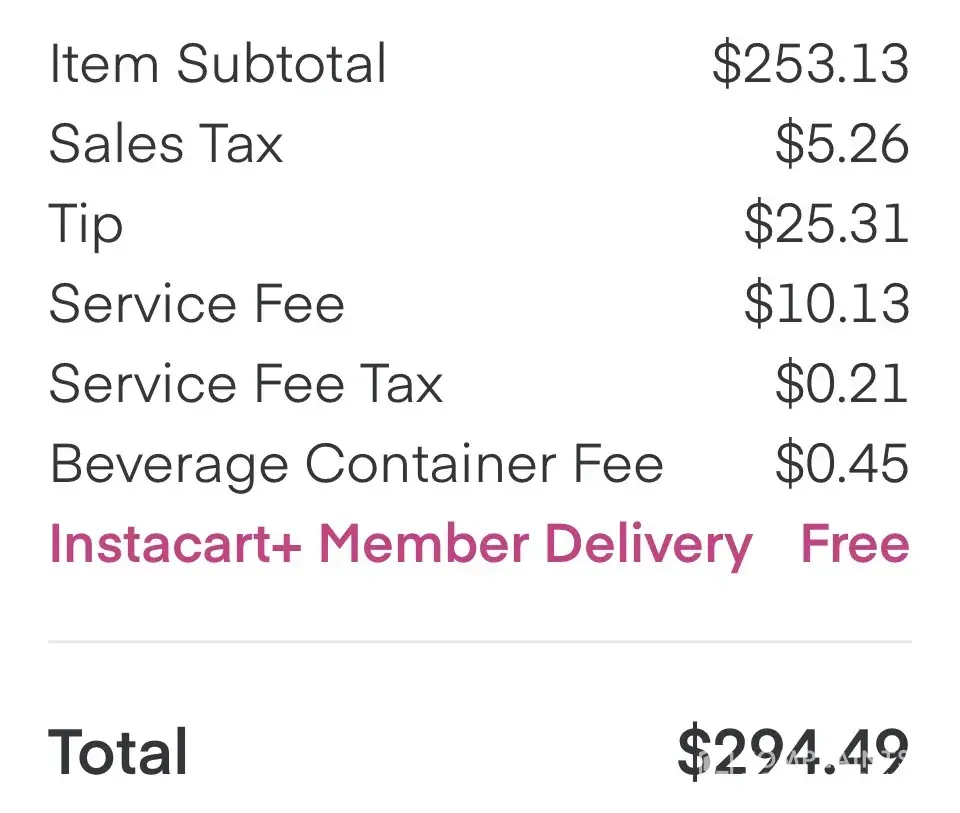Screen dimensions: 960x813
Task: Open the Instacart+ Member Delivery link
Action: [400, 545]
